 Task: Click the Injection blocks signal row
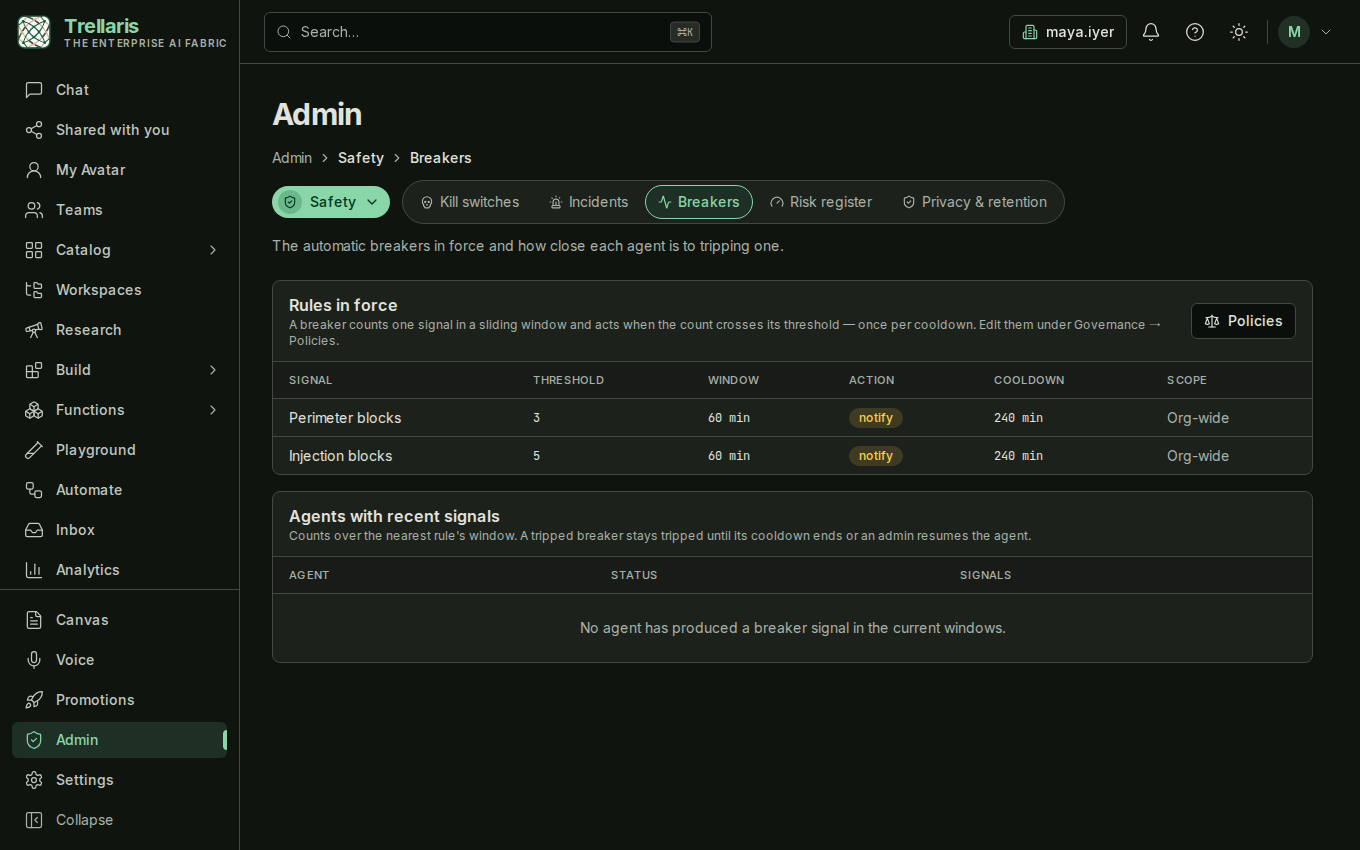(x=792, y=456)
